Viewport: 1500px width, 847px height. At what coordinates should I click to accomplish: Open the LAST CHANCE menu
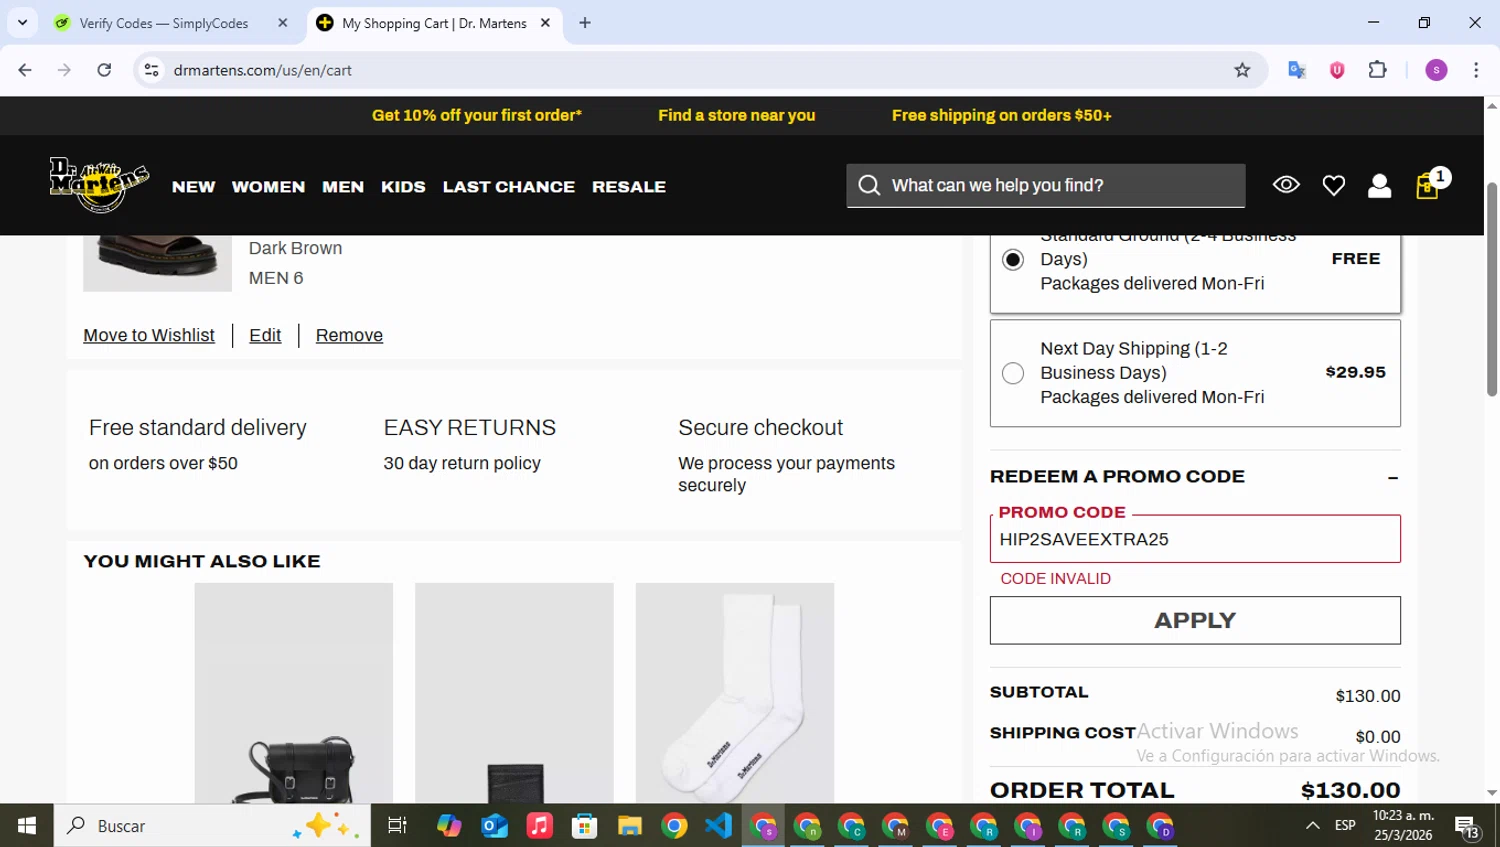coord(509,187)
